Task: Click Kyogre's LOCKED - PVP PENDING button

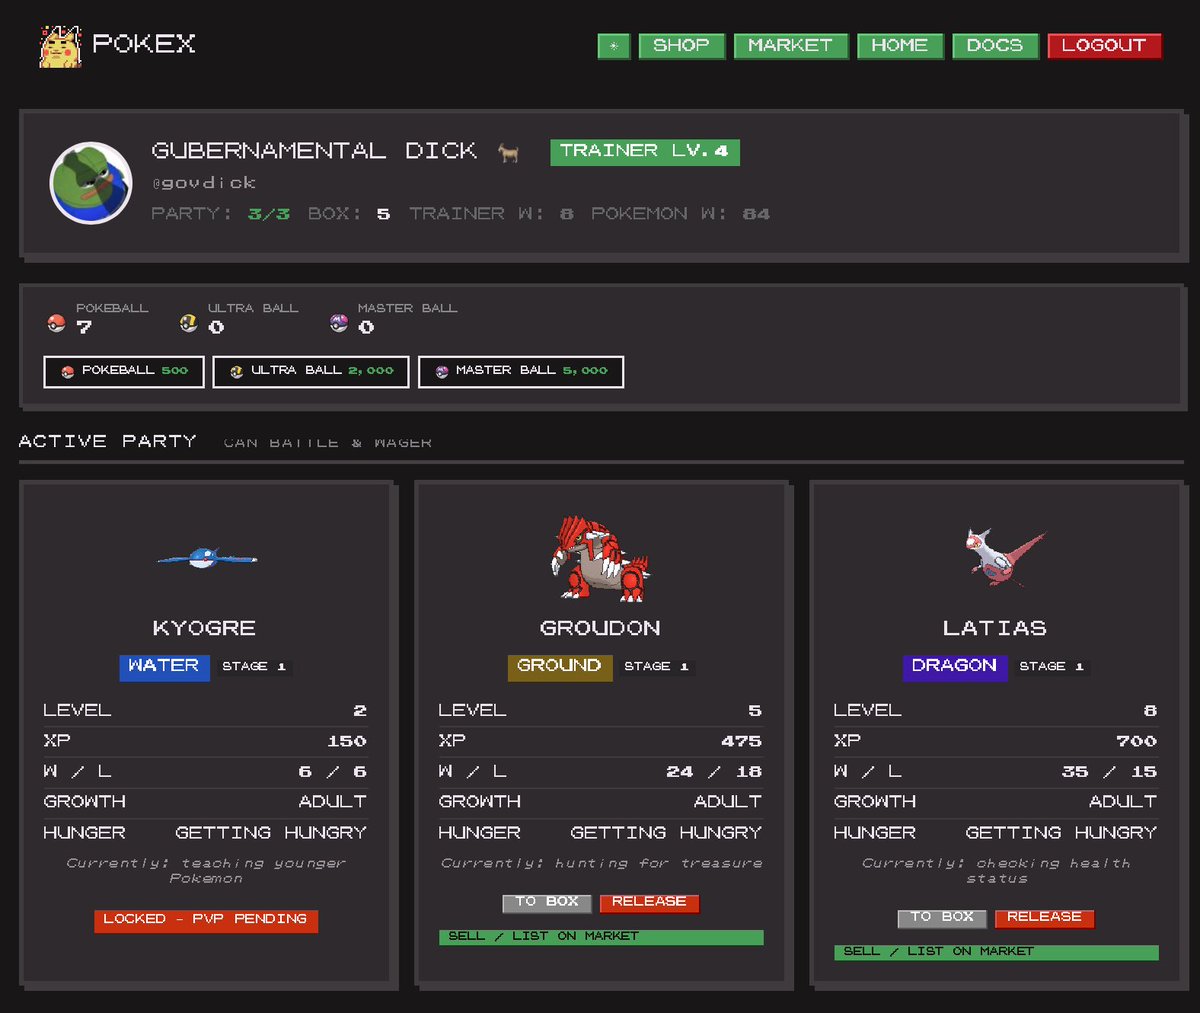Action: (206, 920)
